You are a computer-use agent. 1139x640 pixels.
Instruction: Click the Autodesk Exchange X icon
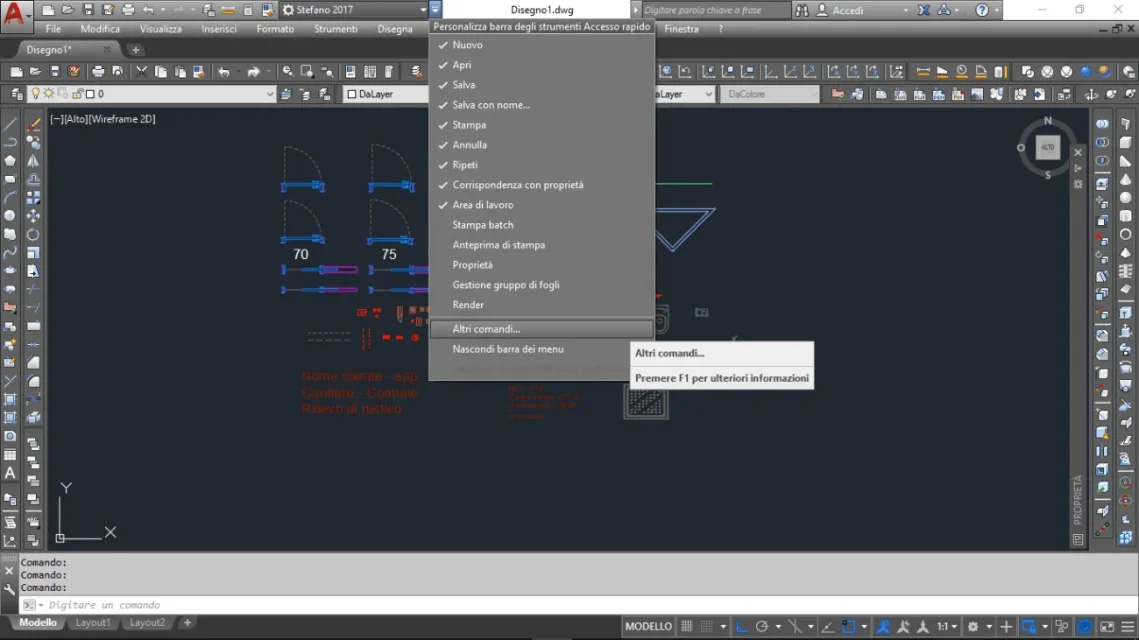924,10
